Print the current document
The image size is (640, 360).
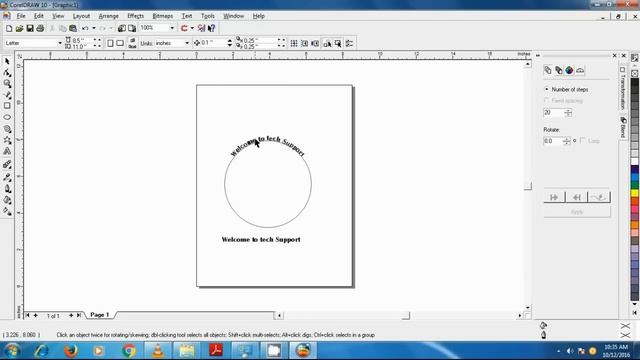click(40, 28)
